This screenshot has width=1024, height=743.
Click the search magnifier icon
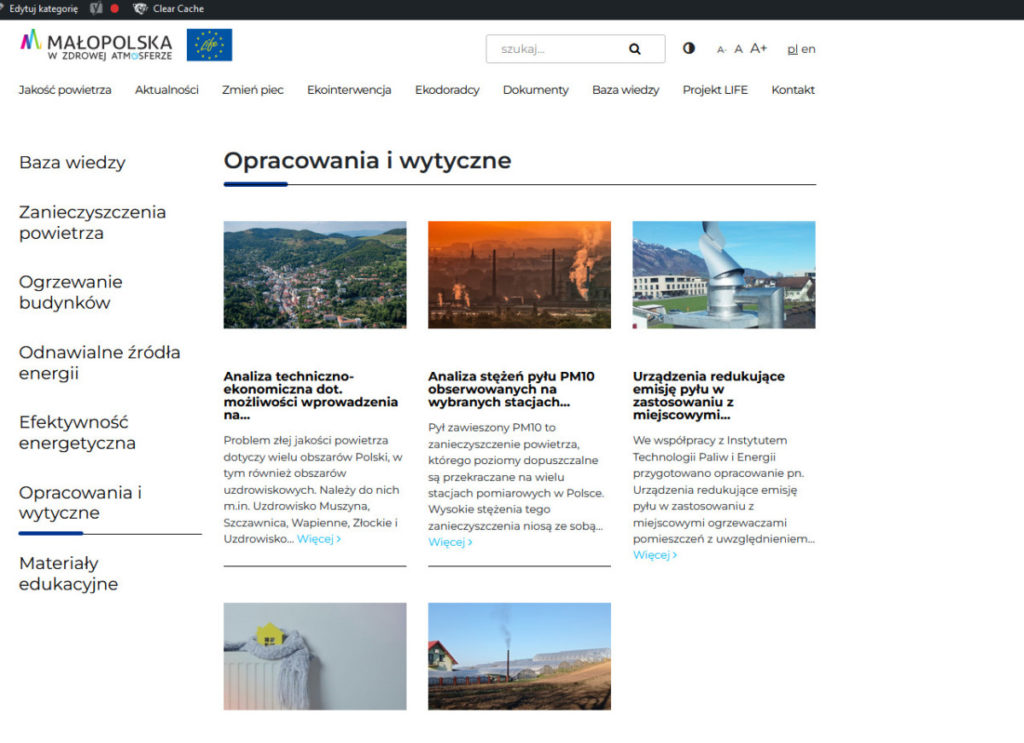pos(634,49)
